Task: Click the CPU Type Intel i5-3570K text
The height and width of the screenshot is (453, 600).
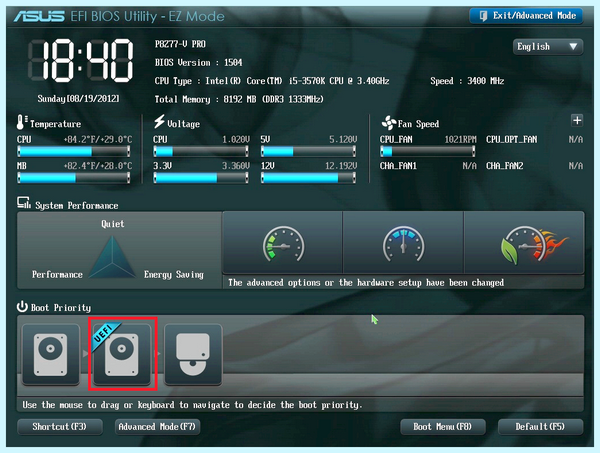Action: point(272,81)
